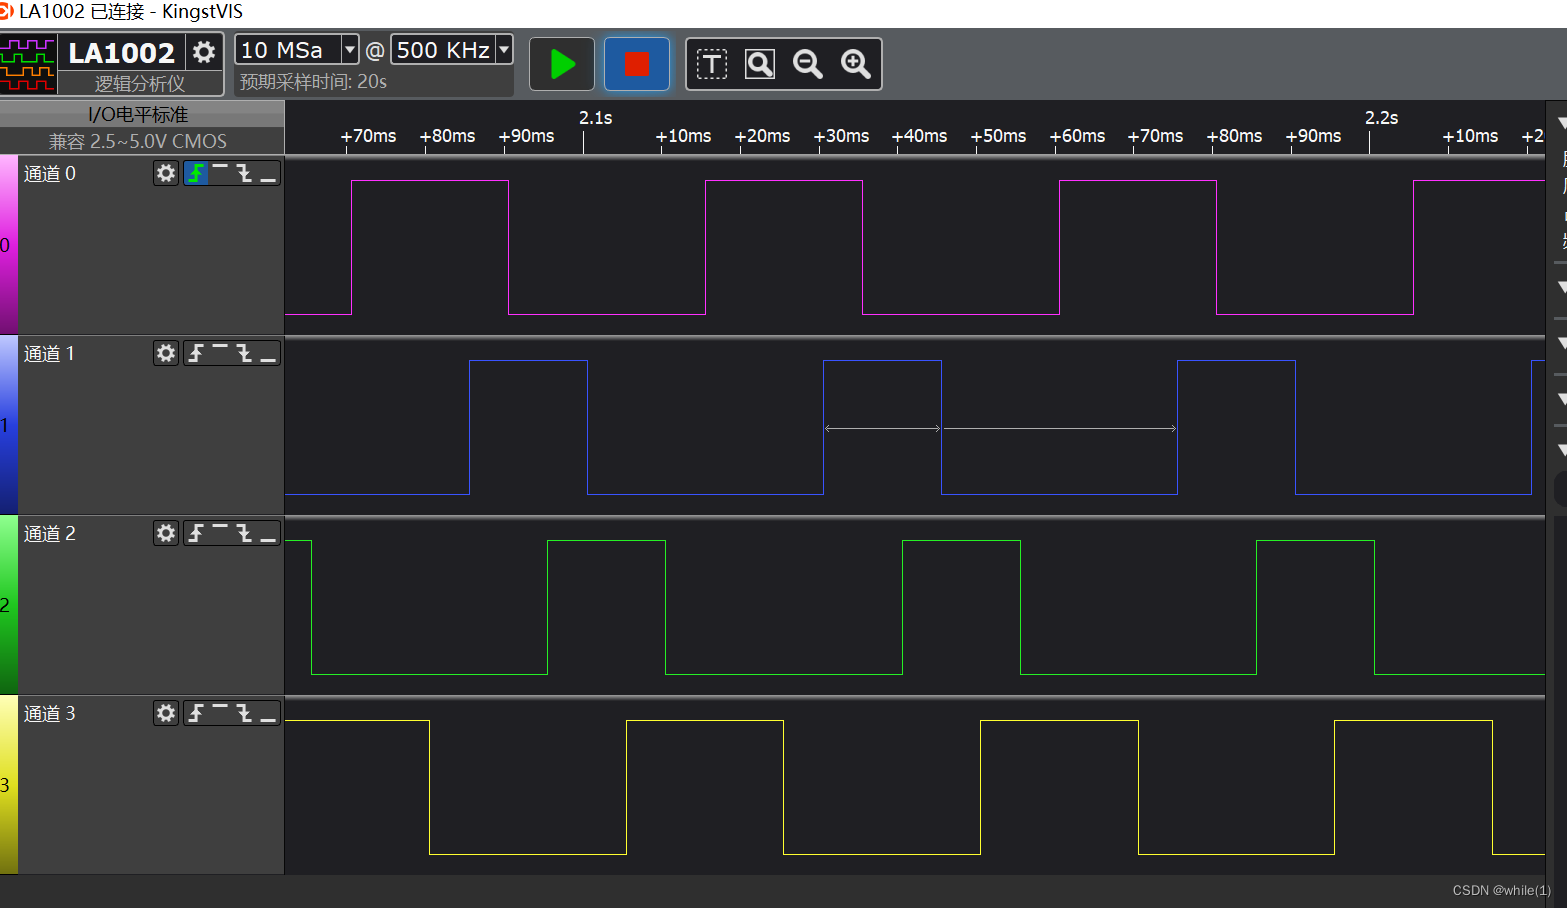Click the zoom-to-fit magnifier icon
Viewport: 1567px width, 908px height.
[x=760, y=65]
